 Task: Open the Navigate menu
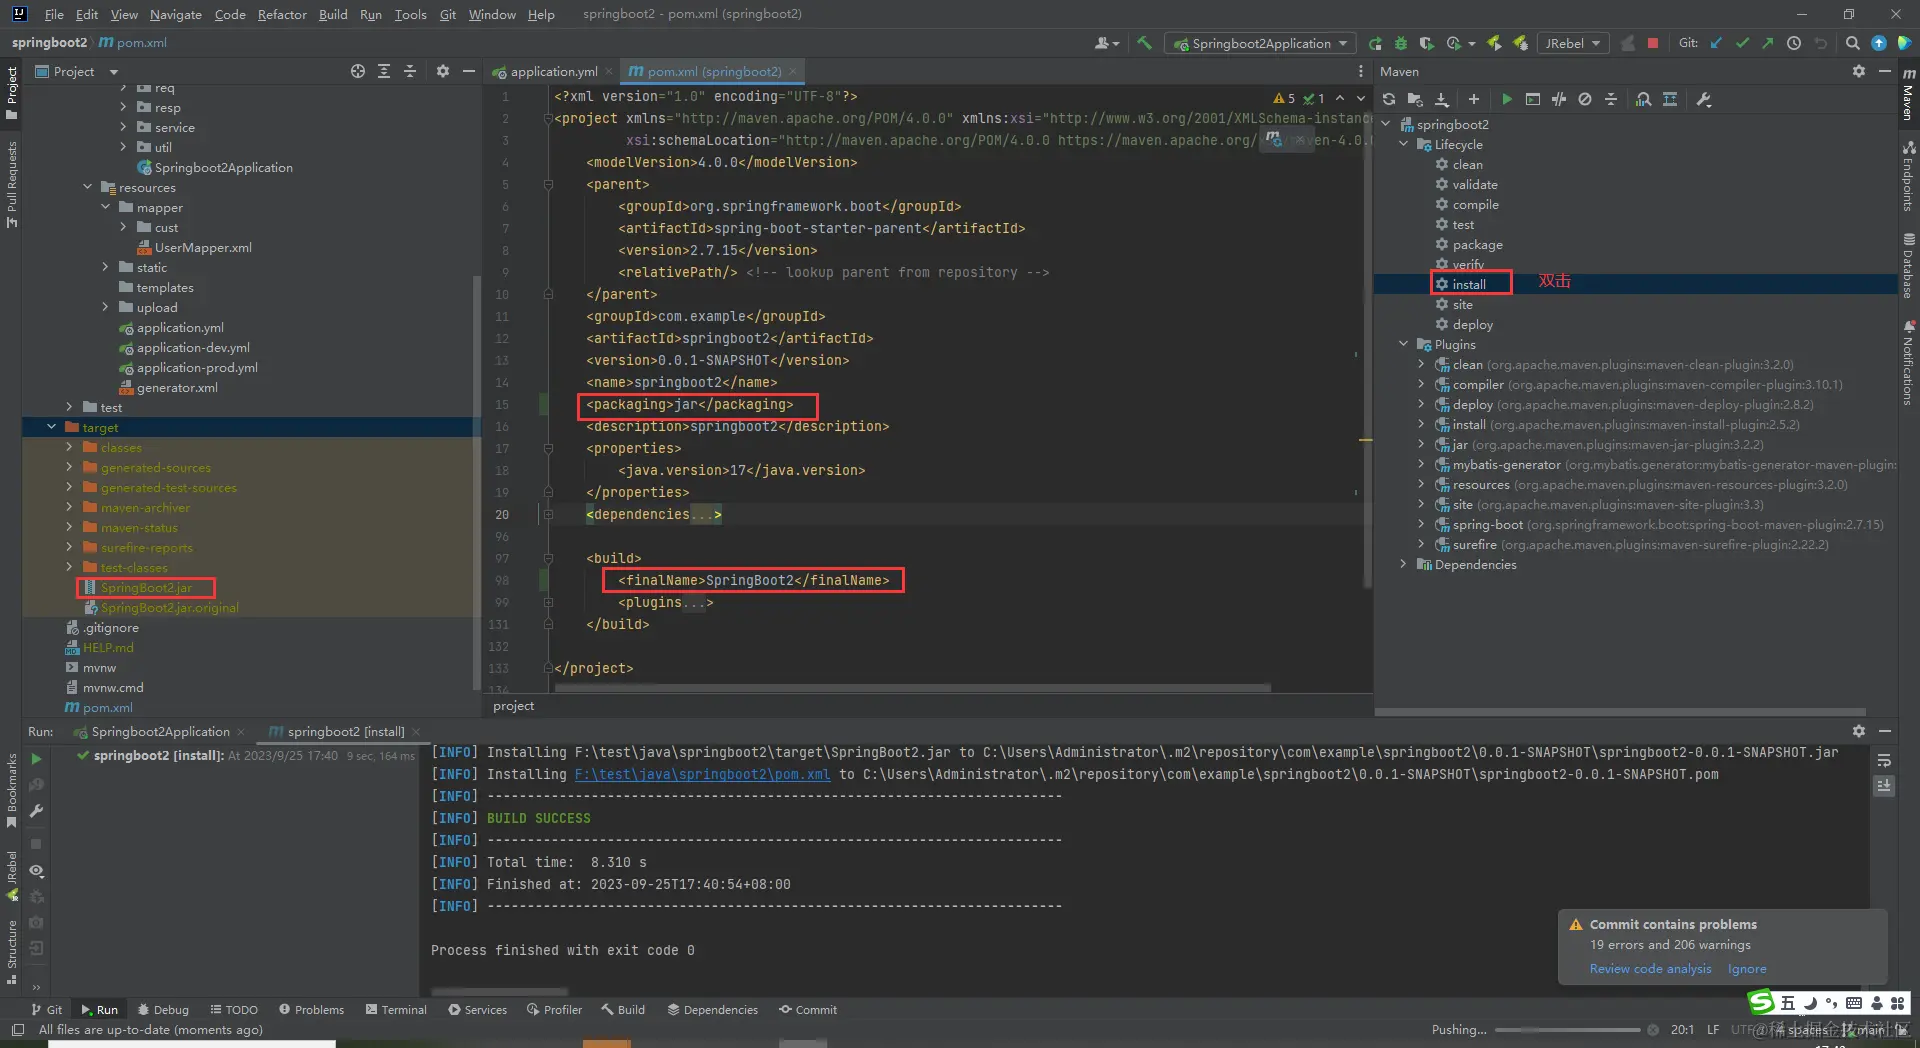175,14
